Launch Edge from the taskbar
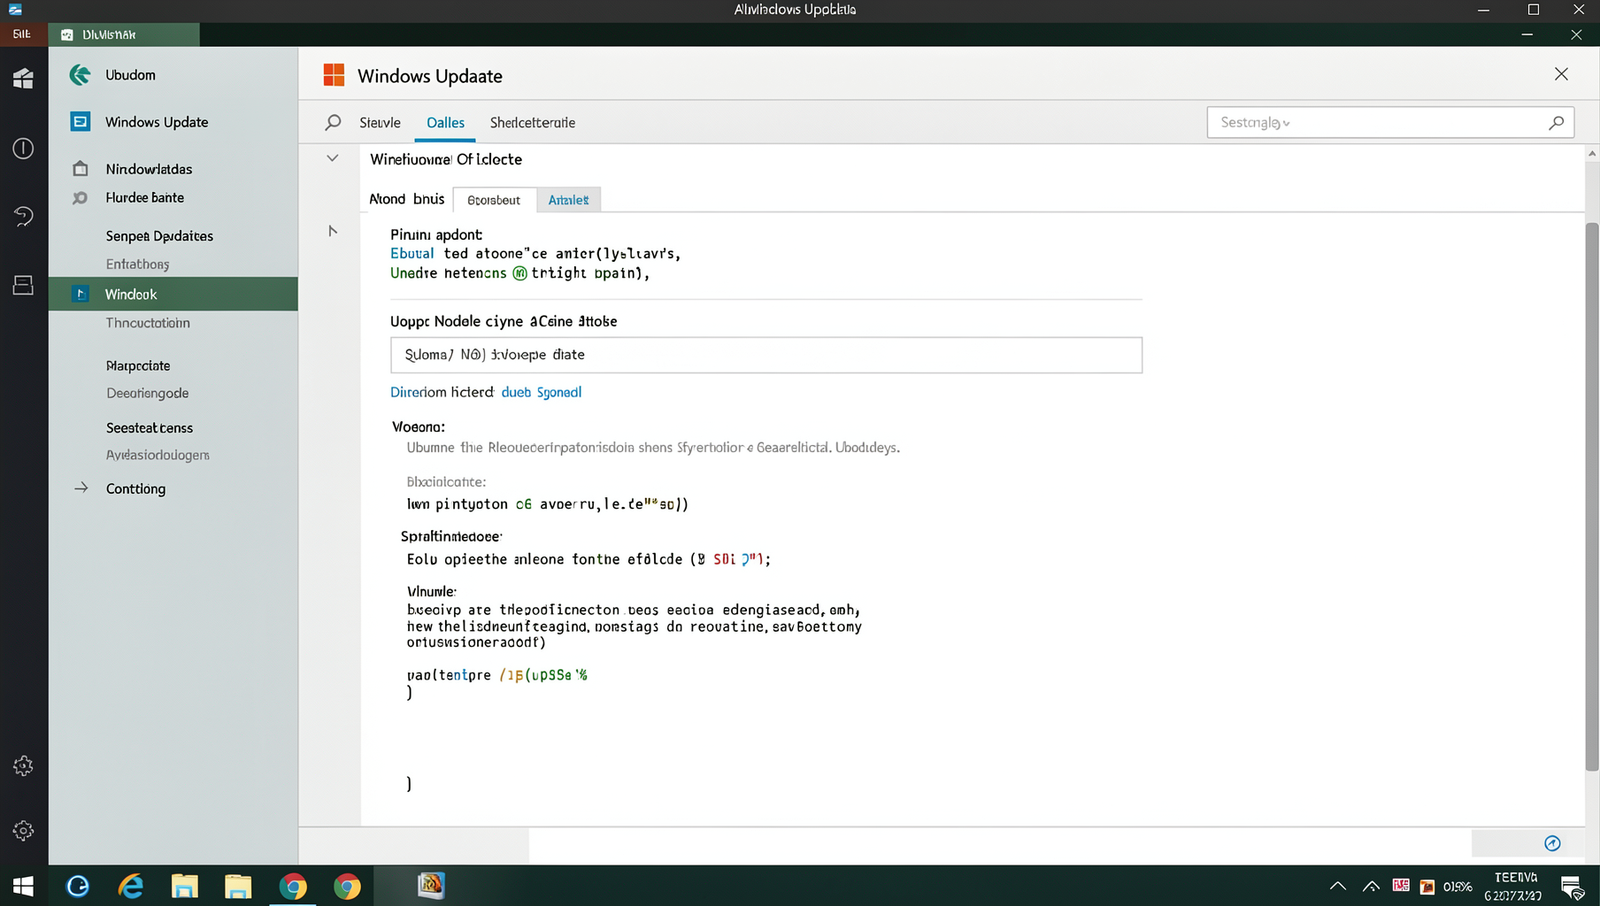The width and height of the screenshot is (1600, 906). pos(77,886)
